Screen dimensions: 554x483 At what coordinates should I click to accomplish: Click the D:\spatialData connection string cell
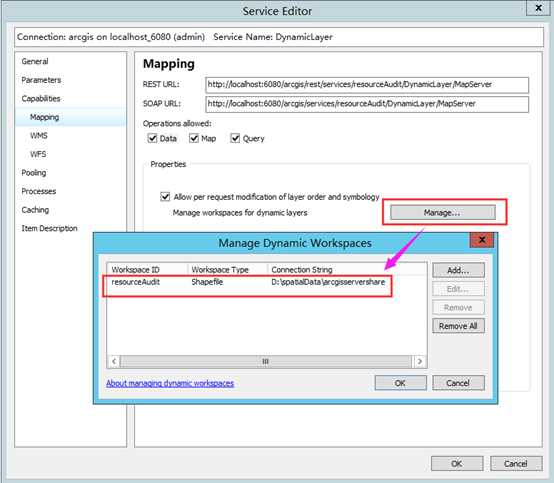(328, 282)
